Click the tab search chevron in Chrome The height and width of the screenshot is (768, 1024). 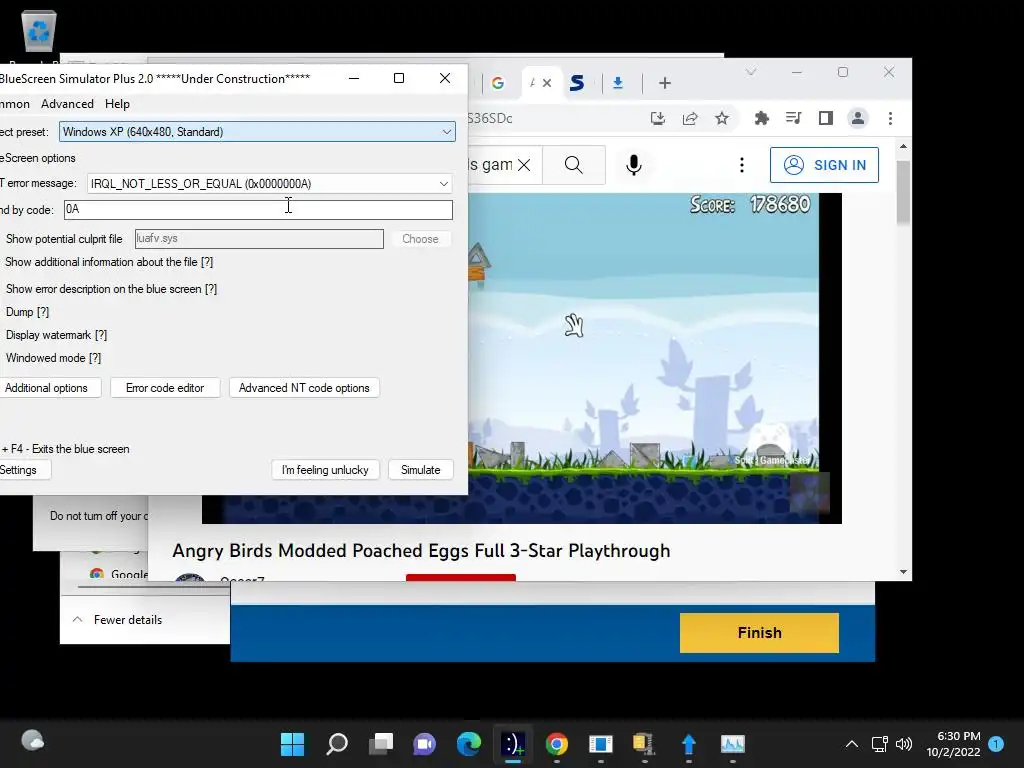(x=751, y=72)
